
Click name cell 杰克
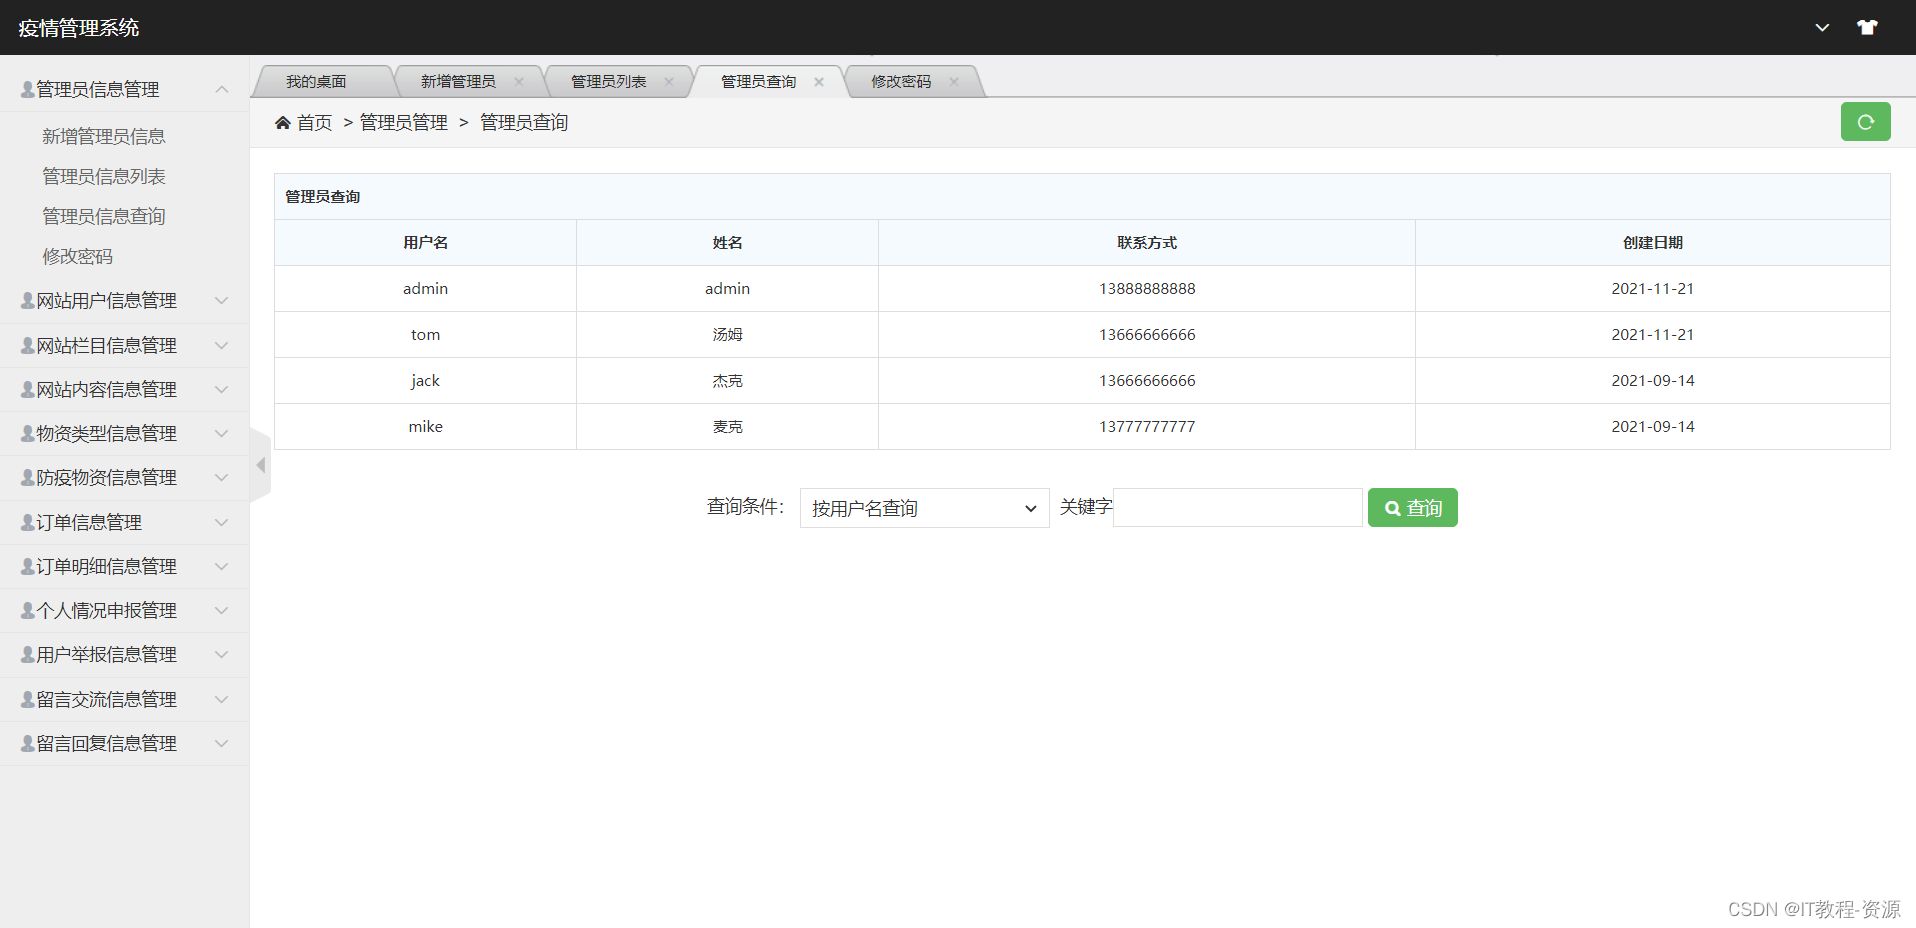(x=728, y=381)
